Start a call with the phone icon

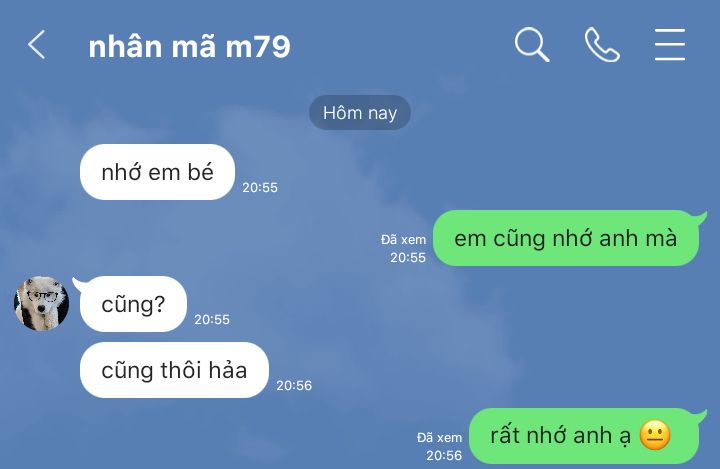coord(602,45)
